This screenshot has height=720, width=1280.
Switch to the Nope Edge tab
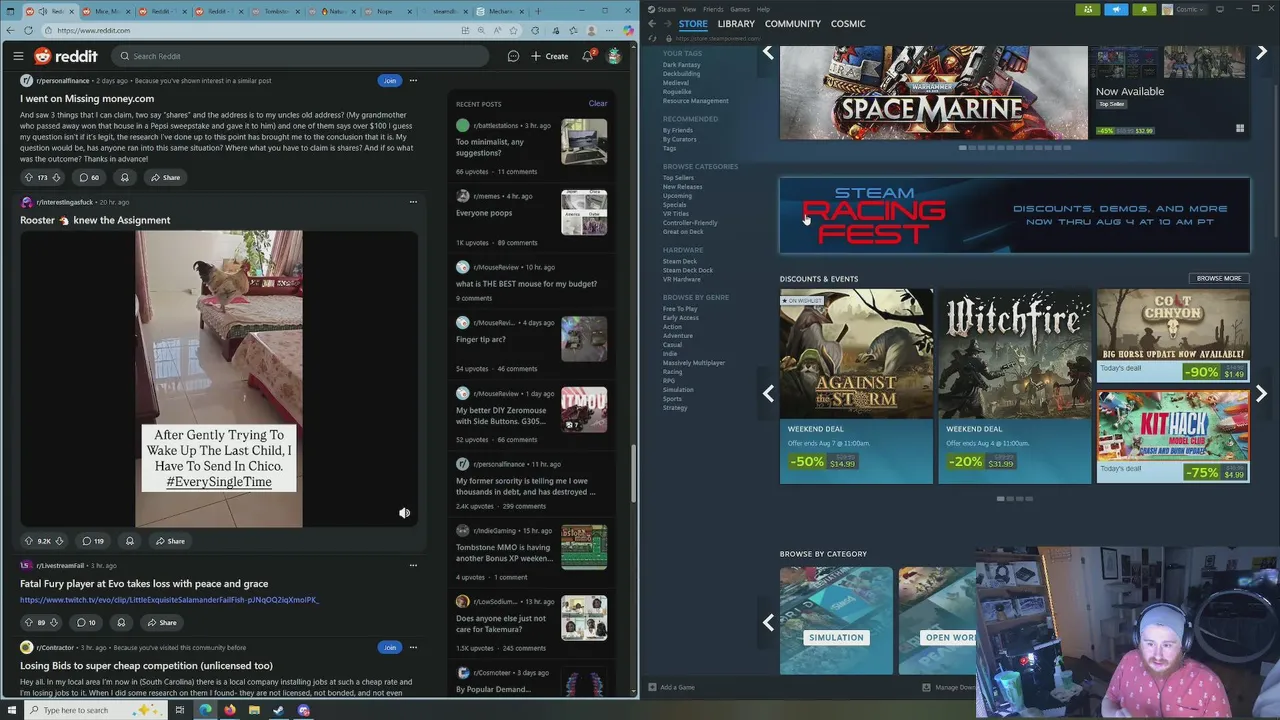click(385, 11)
